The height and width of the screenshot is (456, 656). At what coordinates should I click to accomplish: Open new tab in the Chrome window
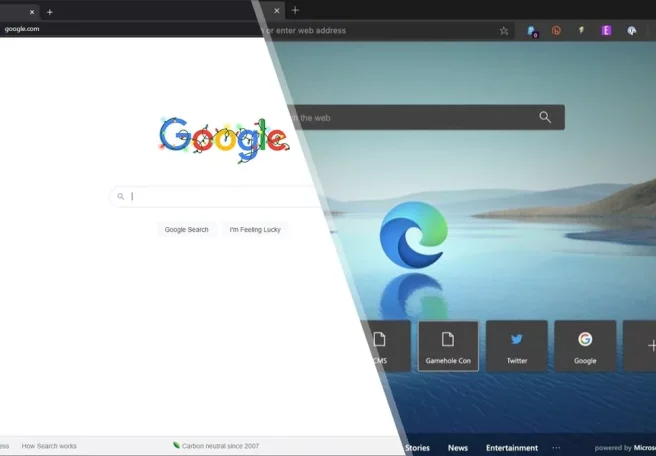(x=50, y=12)
